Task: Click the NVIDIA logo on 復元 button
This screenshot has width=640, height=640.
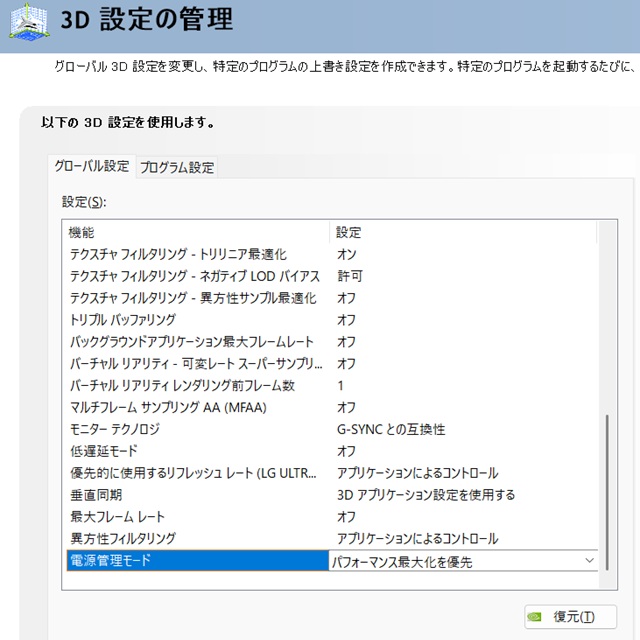Action: click(x=534, y=617)
